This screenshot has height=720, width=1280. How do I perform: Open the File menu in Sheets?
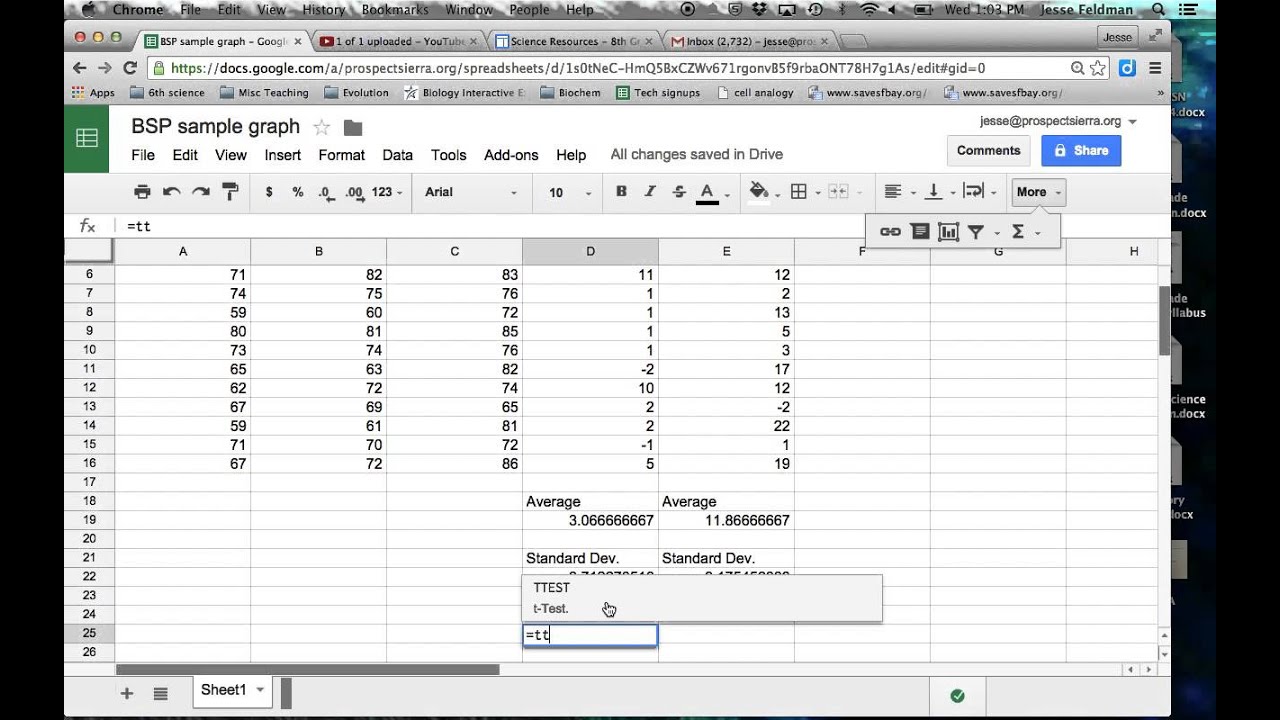[143, 155]
